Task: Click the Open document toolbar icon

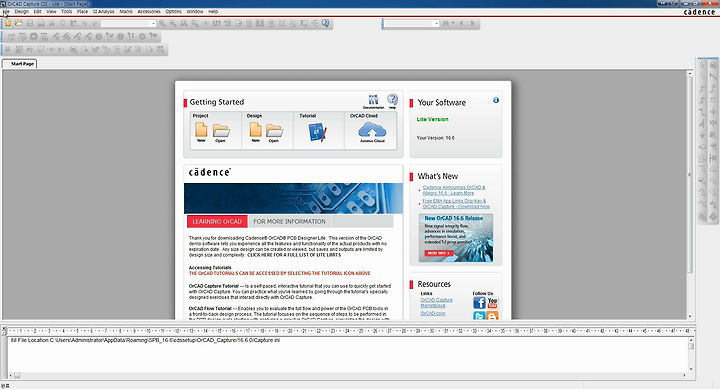Action: click(x=19, y=23)
